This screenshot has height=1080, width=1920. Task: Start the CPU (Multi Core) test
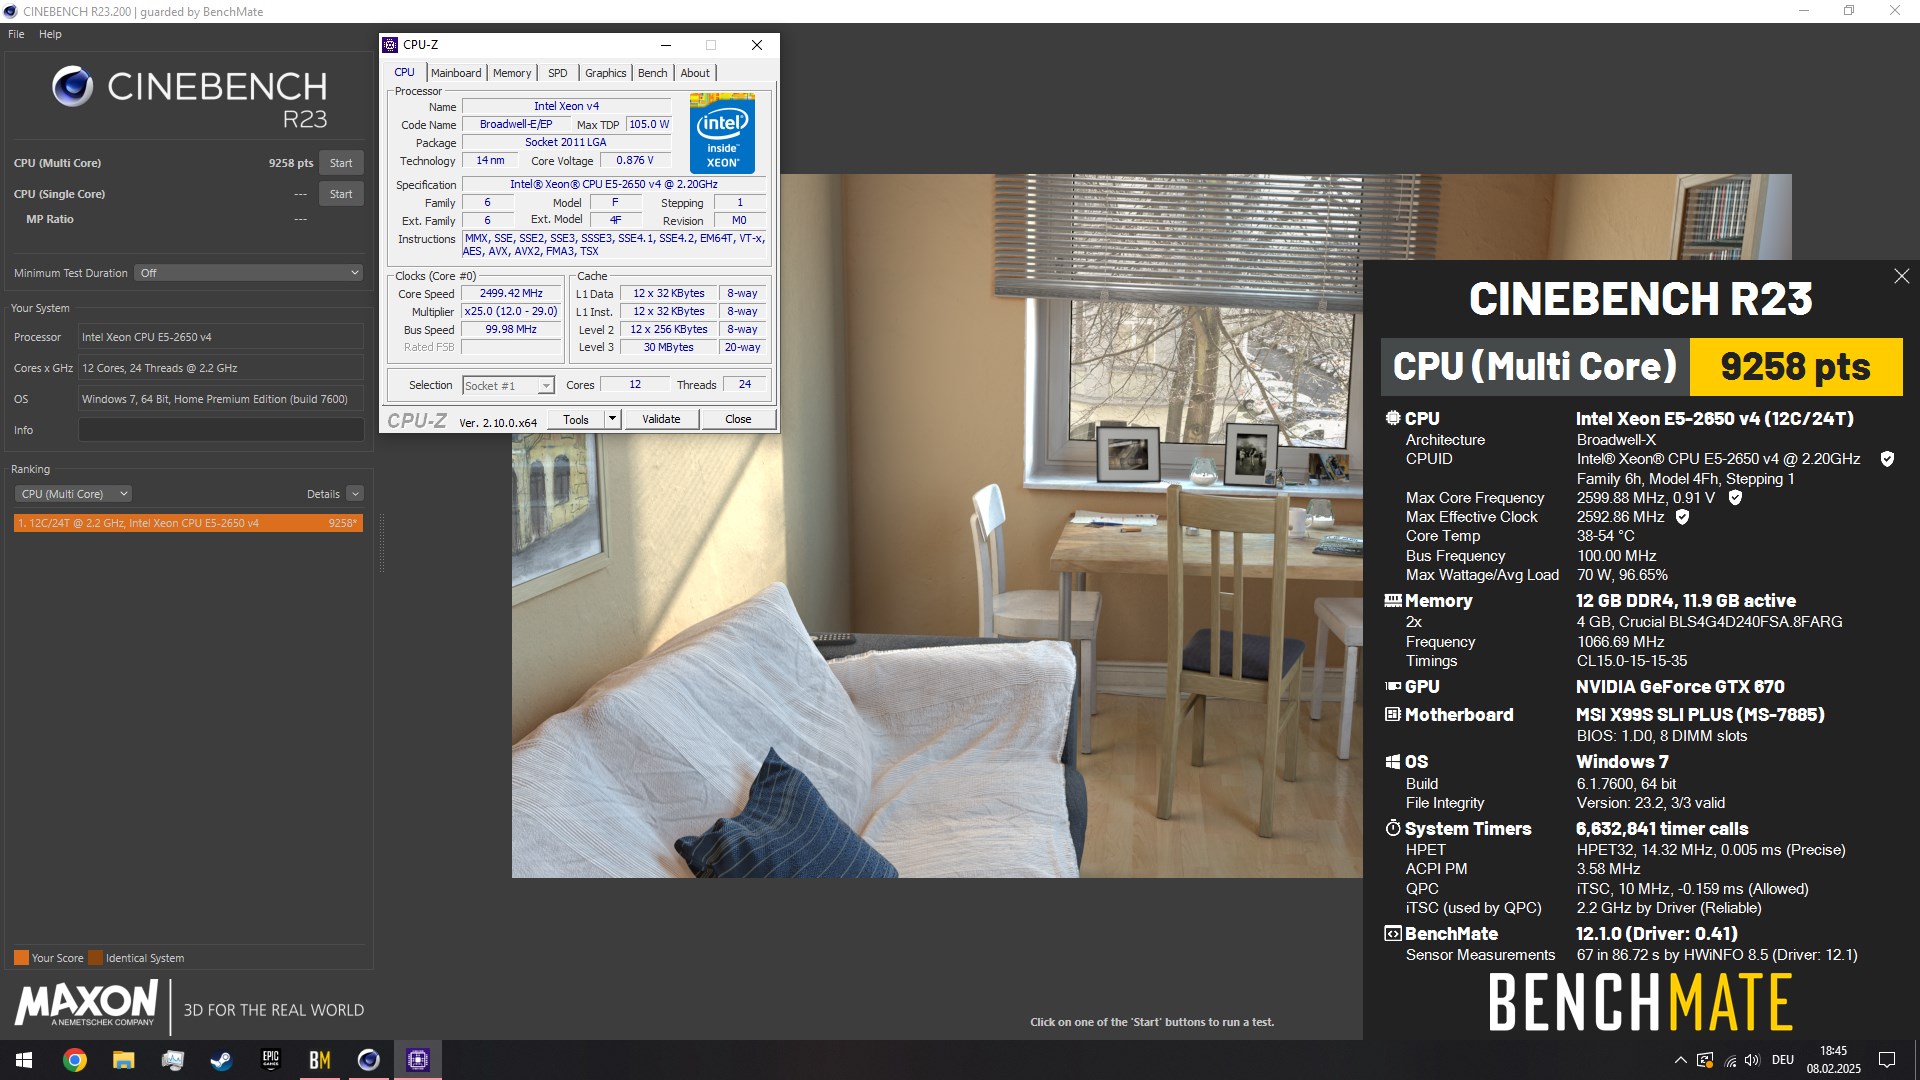click(x=341, y=163)
